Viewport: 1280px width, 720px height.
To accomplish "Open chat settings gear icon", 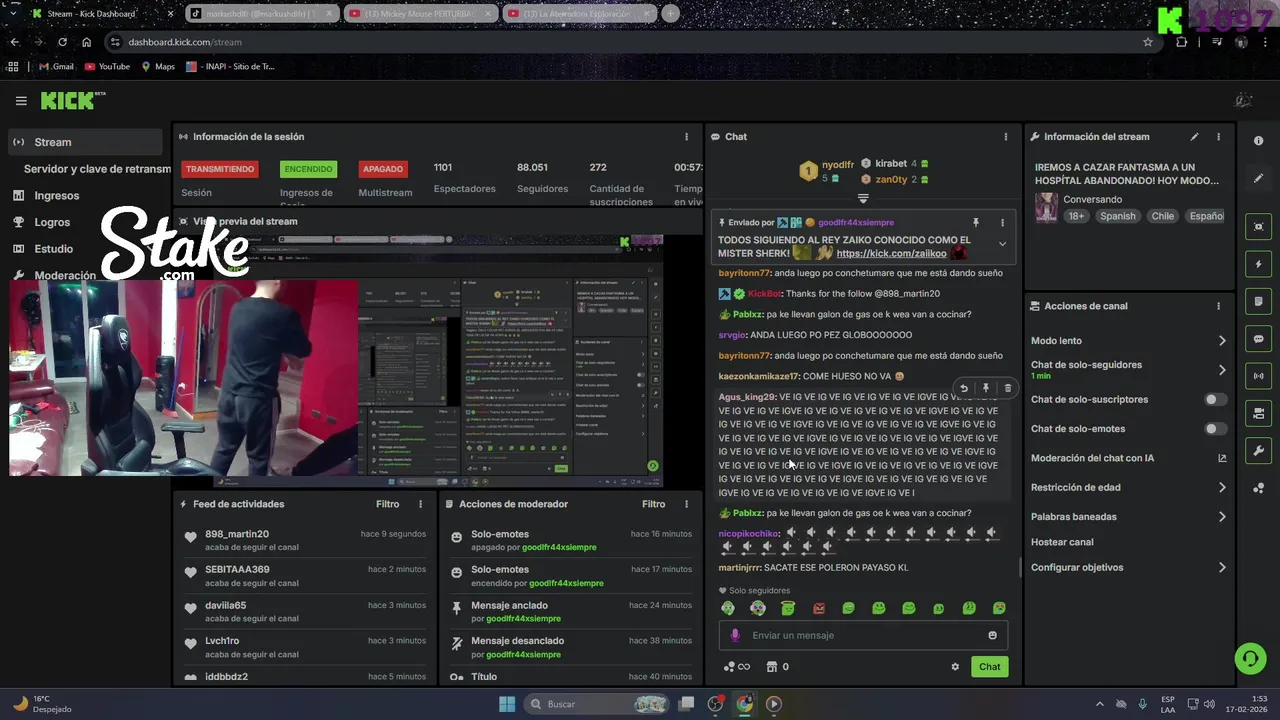I will 955,667.
